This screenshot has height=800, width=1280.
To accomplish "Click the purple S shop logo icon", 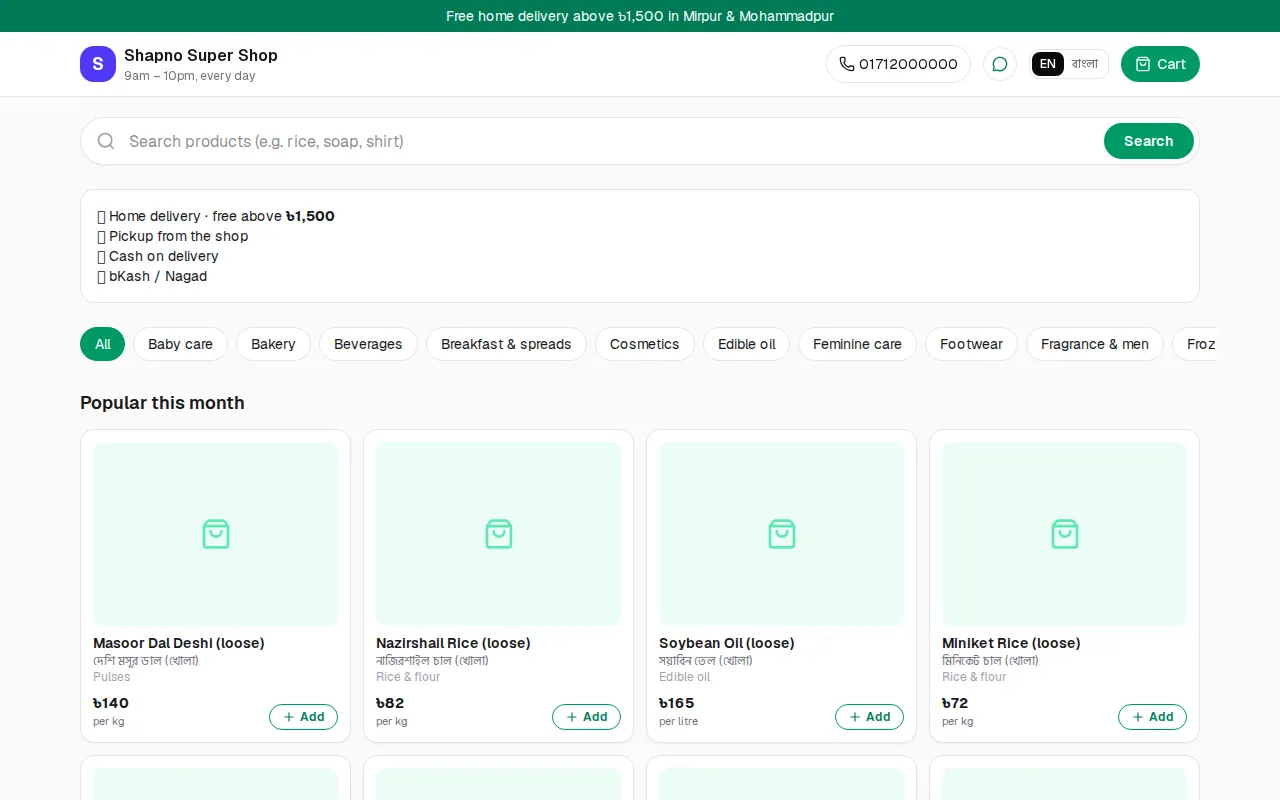I will click(x=98, y=64).
